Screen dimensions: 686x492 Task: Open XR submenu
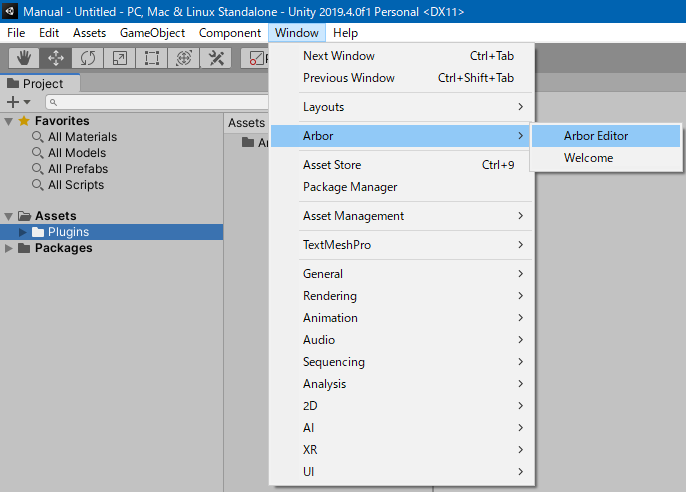point(402,450)
